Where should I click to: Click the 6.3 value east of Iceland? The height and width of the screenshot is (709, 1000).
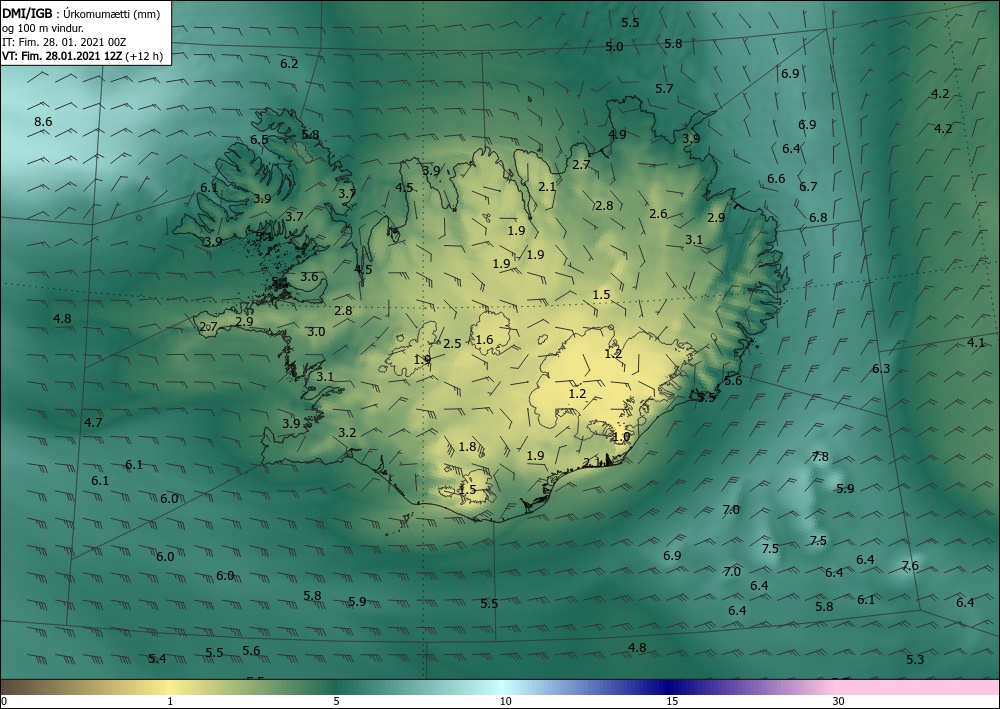pyautogui.click(x=881, y=369)
